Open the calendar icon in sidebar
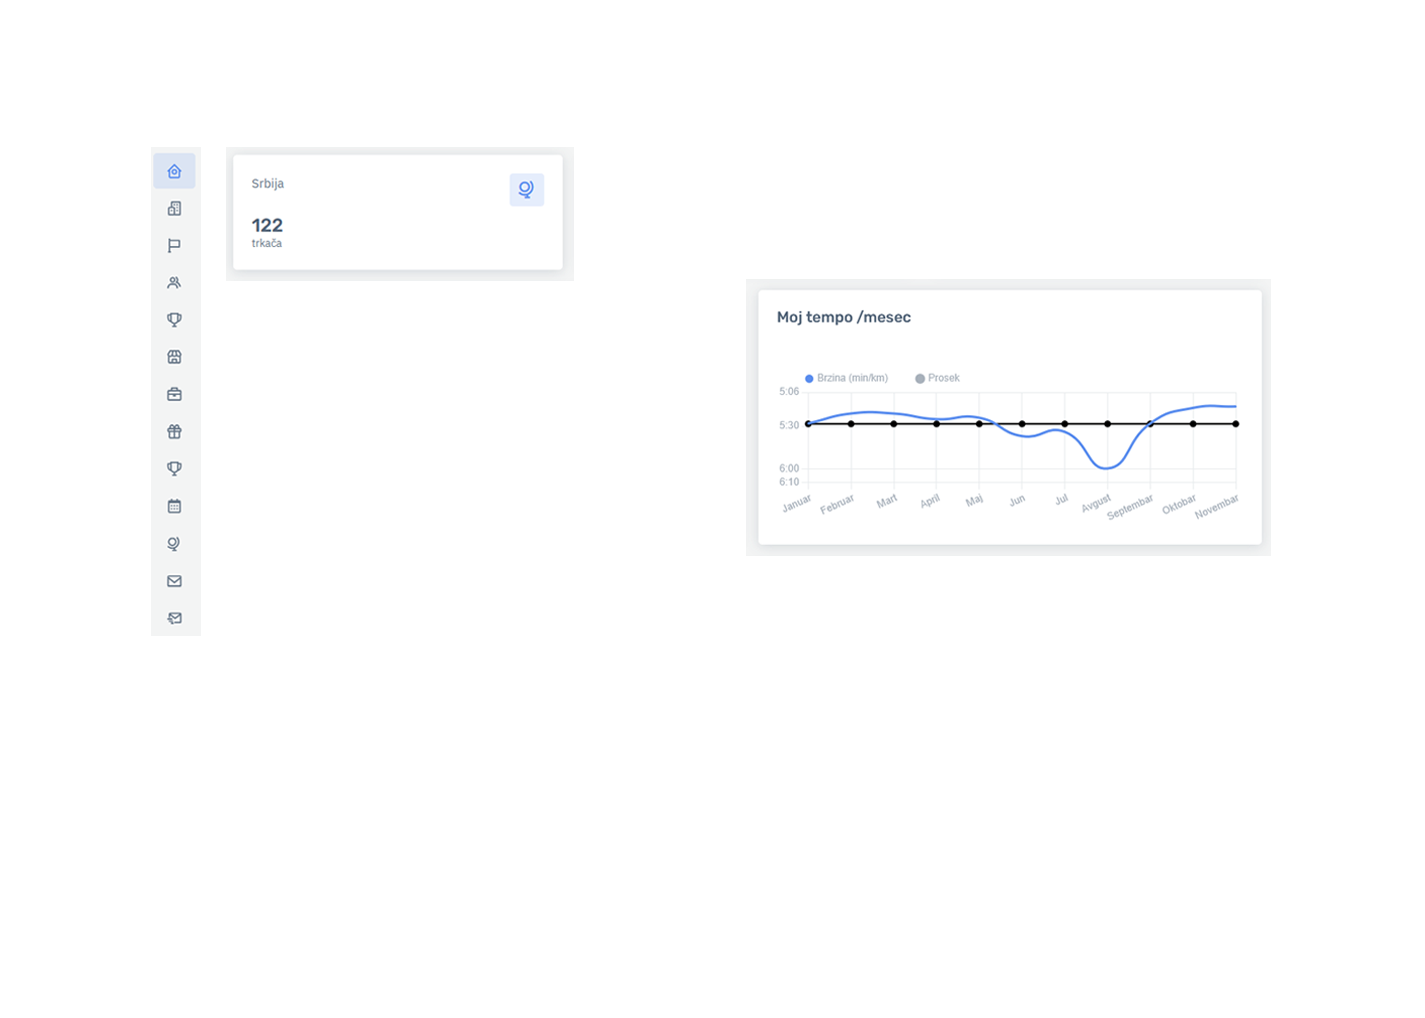The image size is (1425, 1018). click(x=174, y=506)
